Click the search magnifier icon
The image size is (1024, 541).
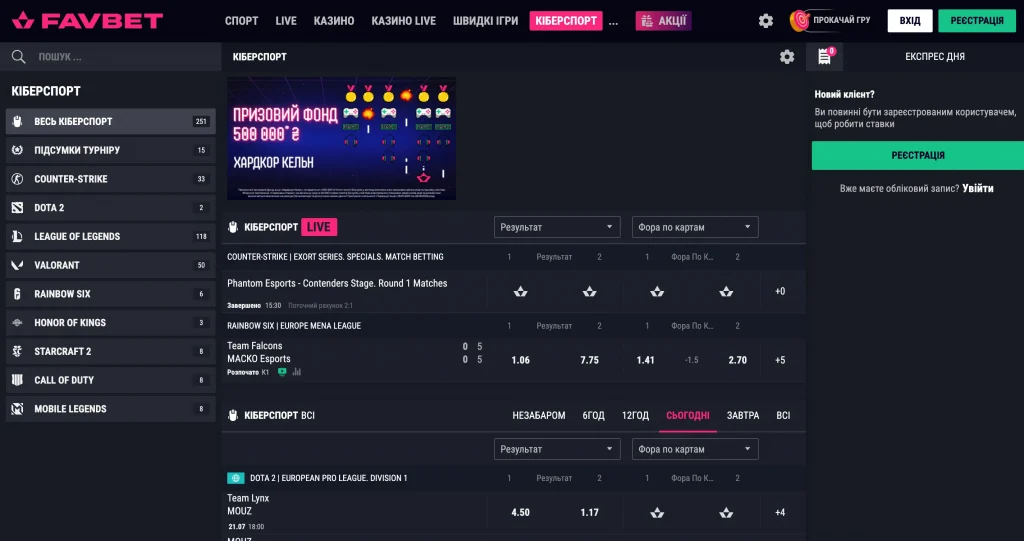point(18,57)
